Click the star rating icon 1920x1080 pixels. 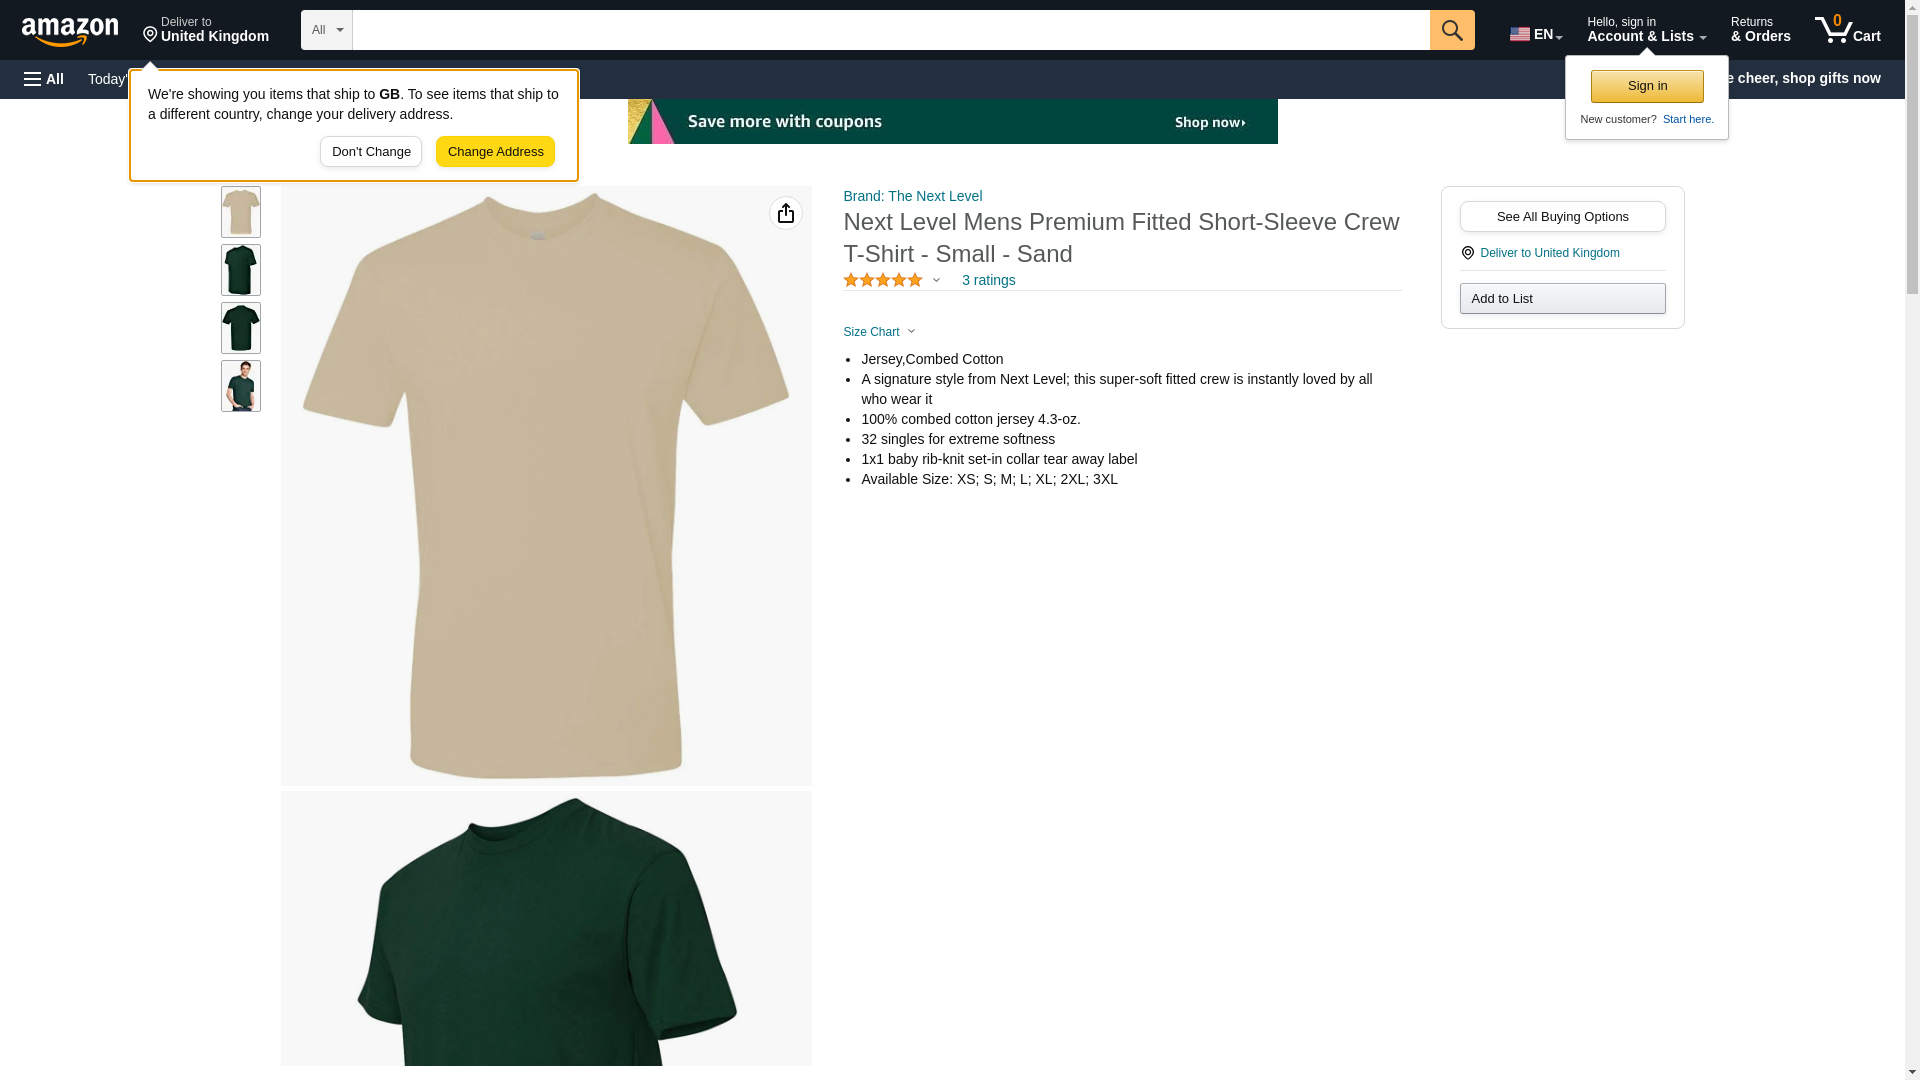pos(883,280)
